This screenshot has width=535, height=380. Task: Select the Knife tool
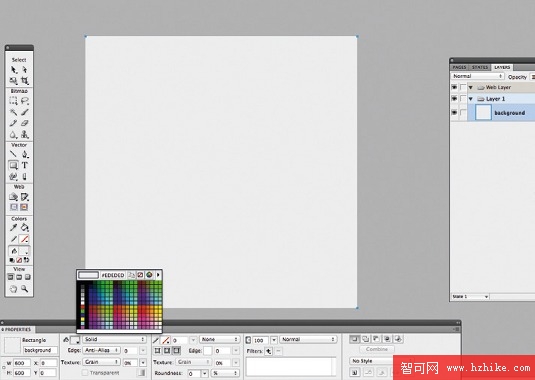point(25,176)
